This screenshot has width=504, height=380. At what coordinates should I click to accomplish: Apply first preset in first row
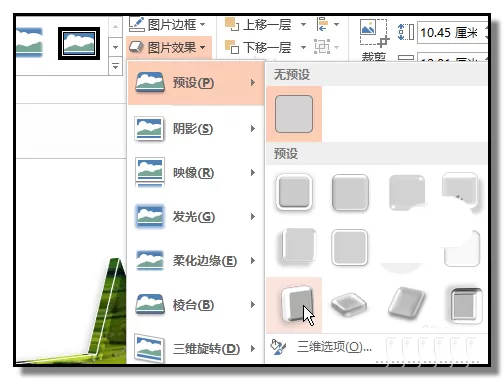pyautogui.click(x=294, y=192)
